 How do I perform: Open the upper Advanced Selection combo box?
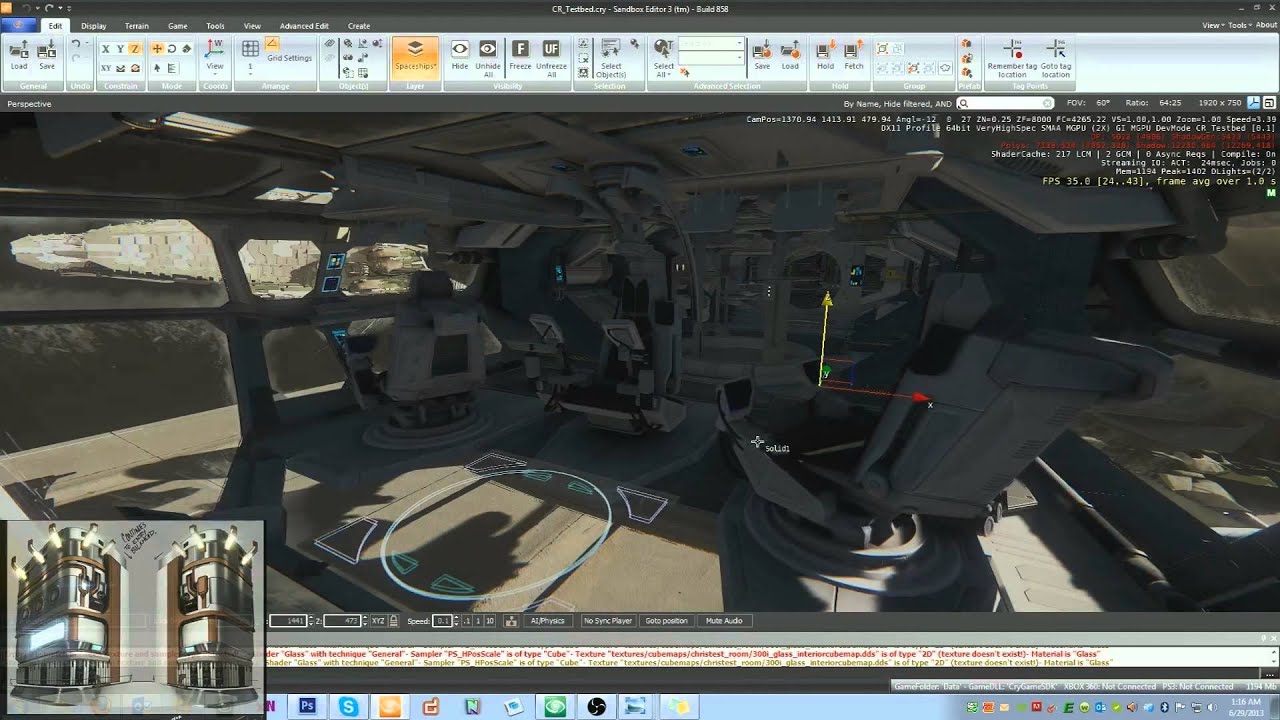(711, 44)
